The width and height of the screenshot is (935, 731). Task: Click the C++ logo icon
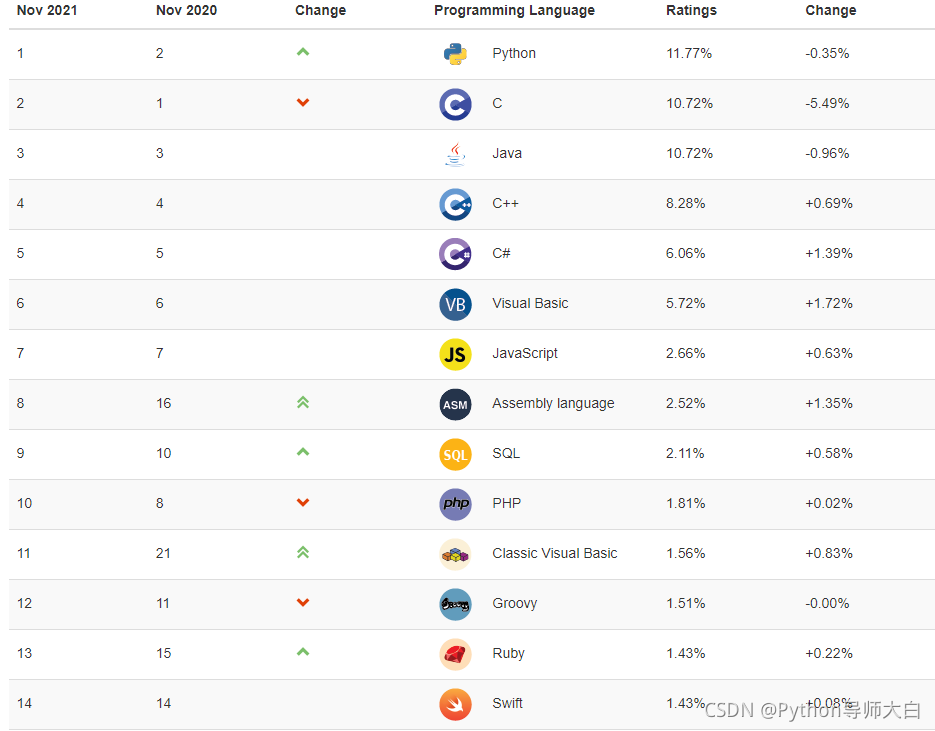[x=455, y=204]
